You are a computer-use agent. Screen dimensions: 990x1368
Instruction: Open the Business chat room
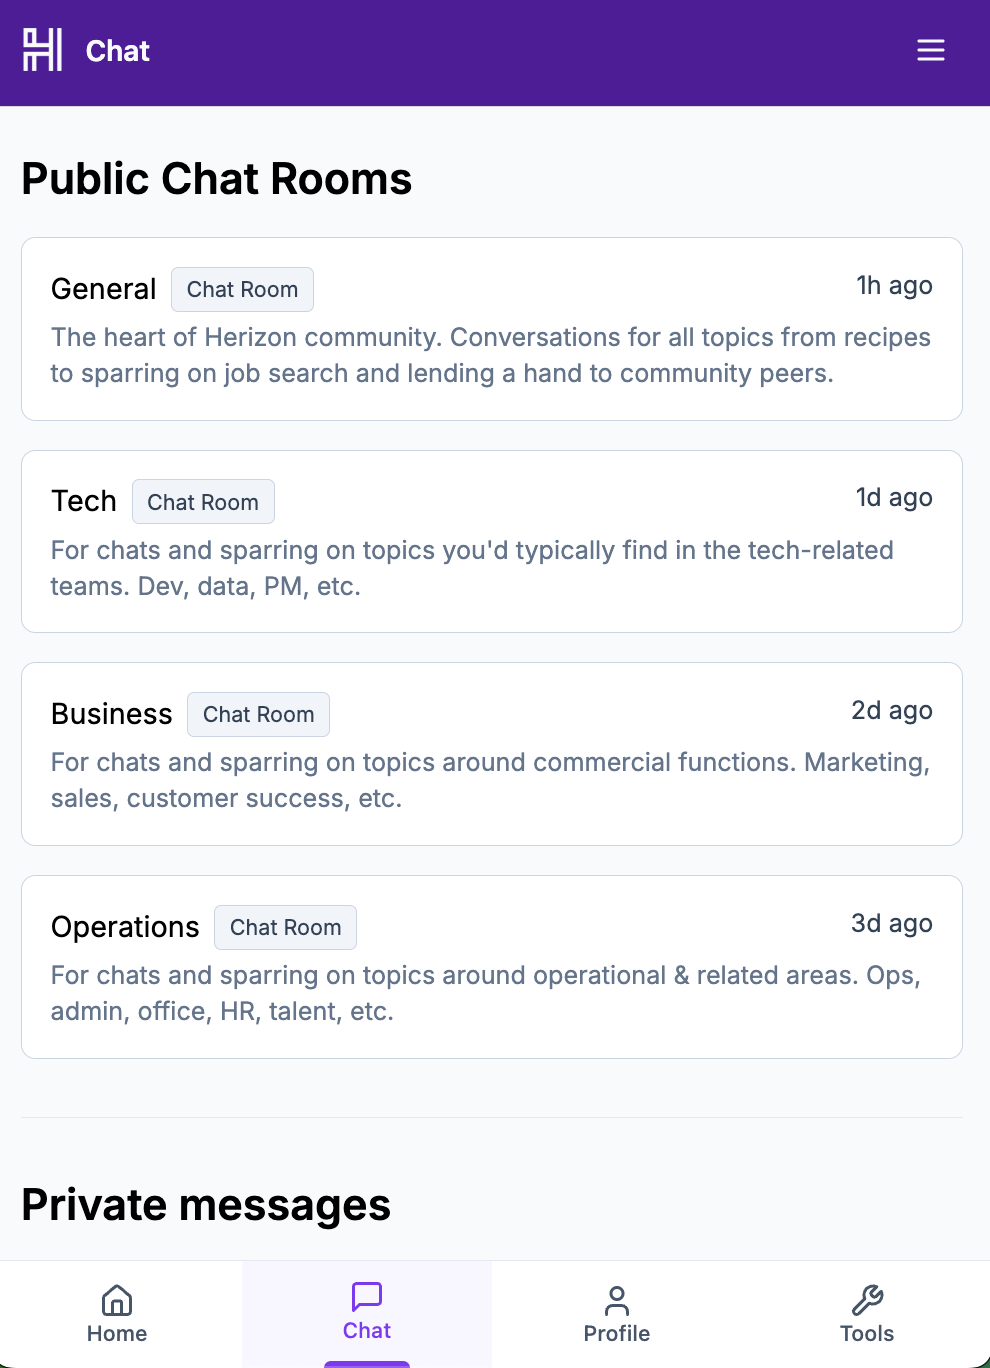[x=112, y=714]
